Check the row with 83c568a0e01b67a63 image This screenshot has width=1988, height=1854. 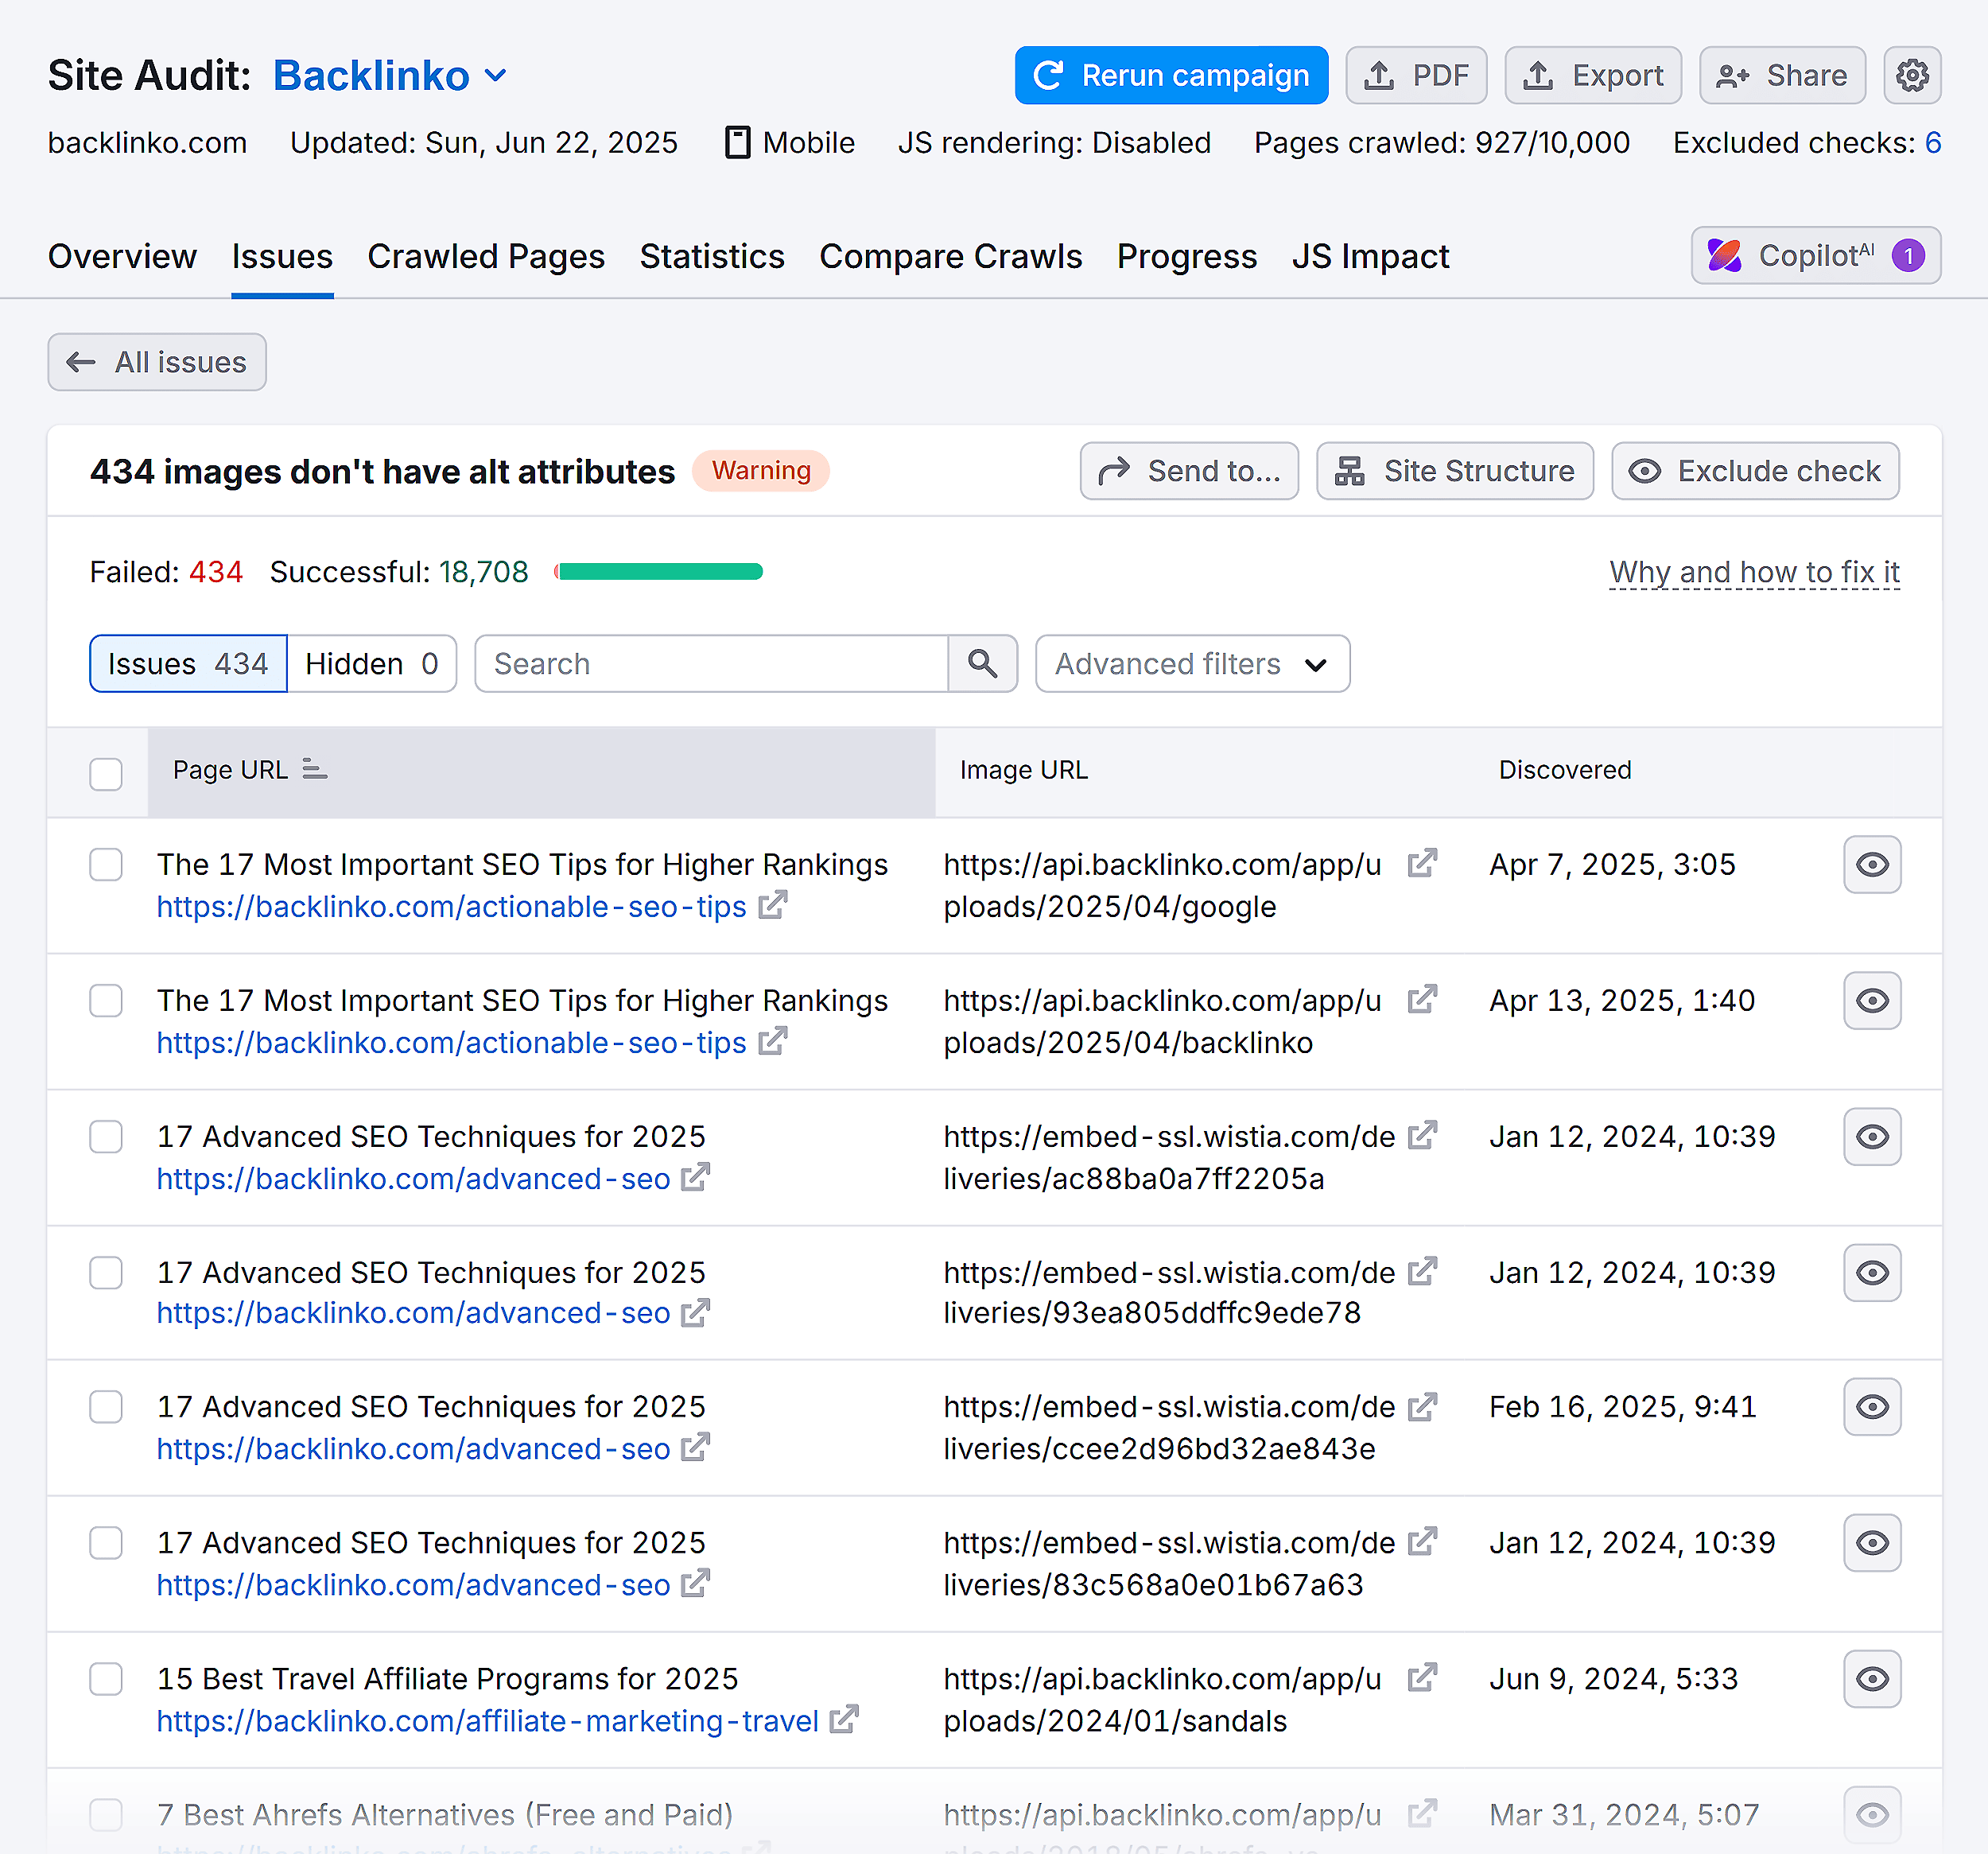click(106, 1543)
